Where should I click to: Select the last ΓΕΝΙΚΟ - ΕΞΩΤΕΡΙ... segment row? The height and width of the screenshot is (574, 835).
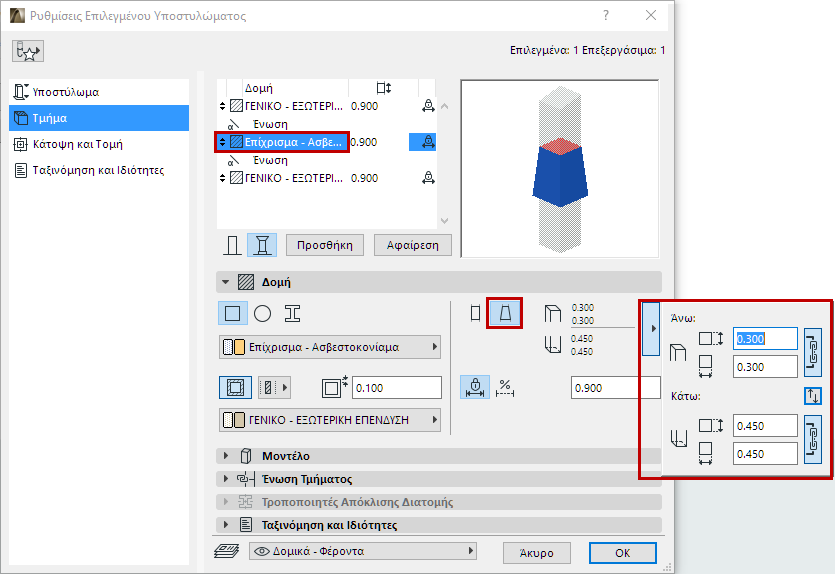[x=326, y=178]
